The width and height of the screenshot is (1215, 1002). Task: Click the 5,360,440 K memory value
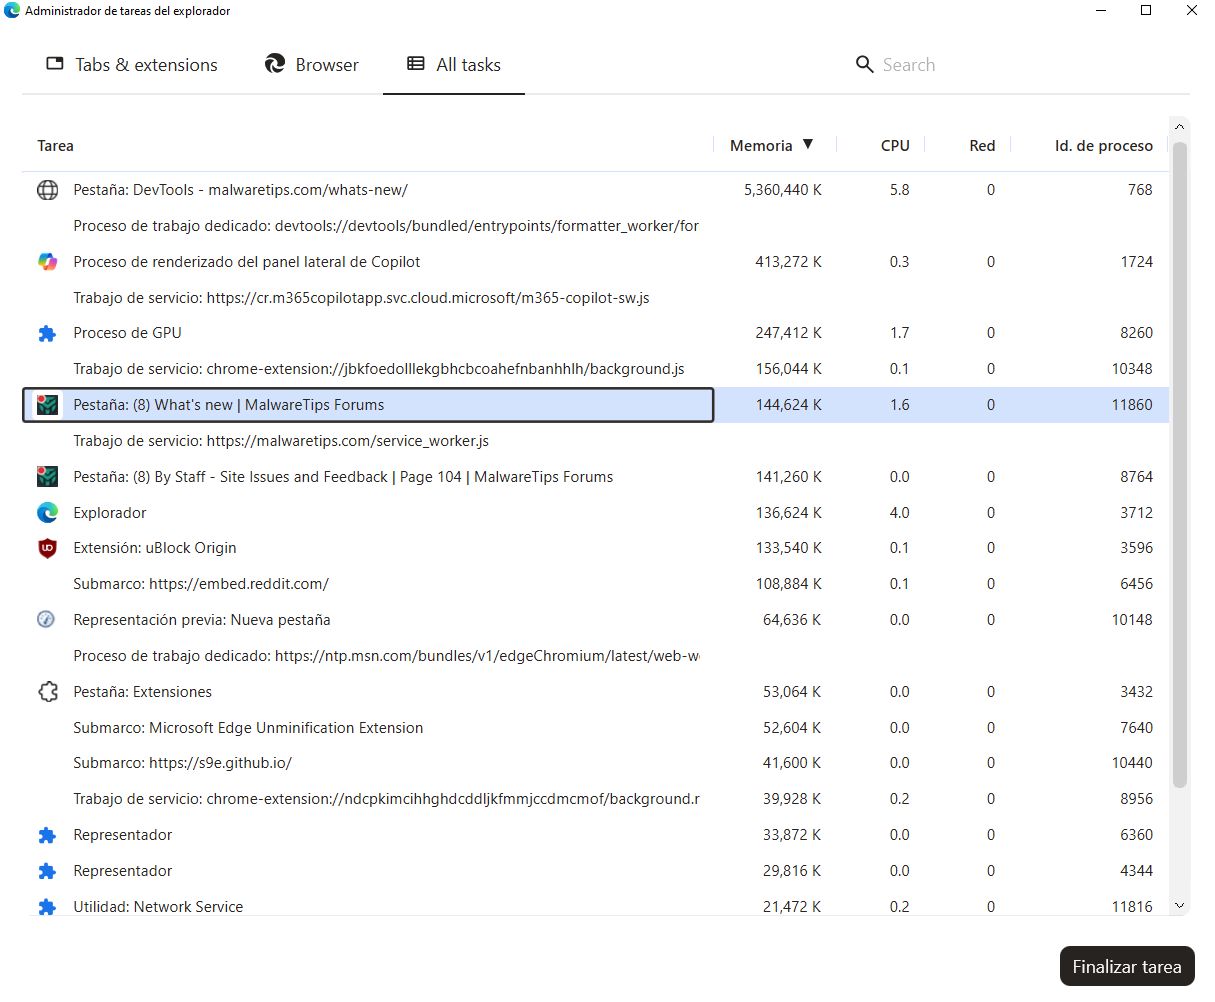783,190
